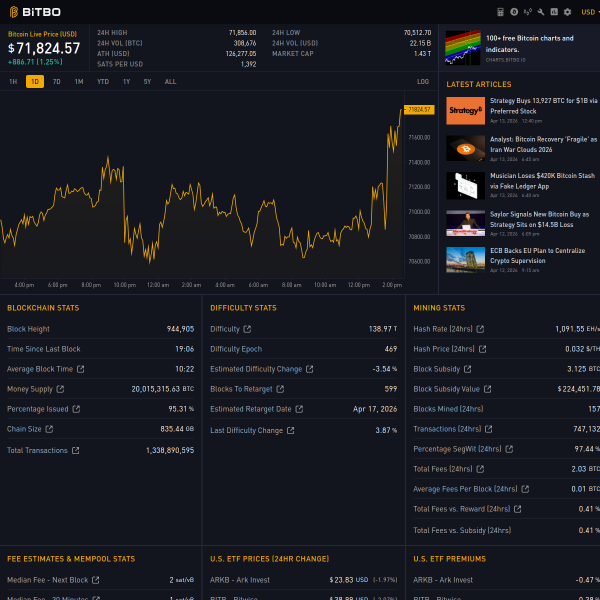The width and height of the screenshot is (600, 600).
Task: Open external link icon next to Estimated Difficulty Change
Action: [x=310, y=369]
